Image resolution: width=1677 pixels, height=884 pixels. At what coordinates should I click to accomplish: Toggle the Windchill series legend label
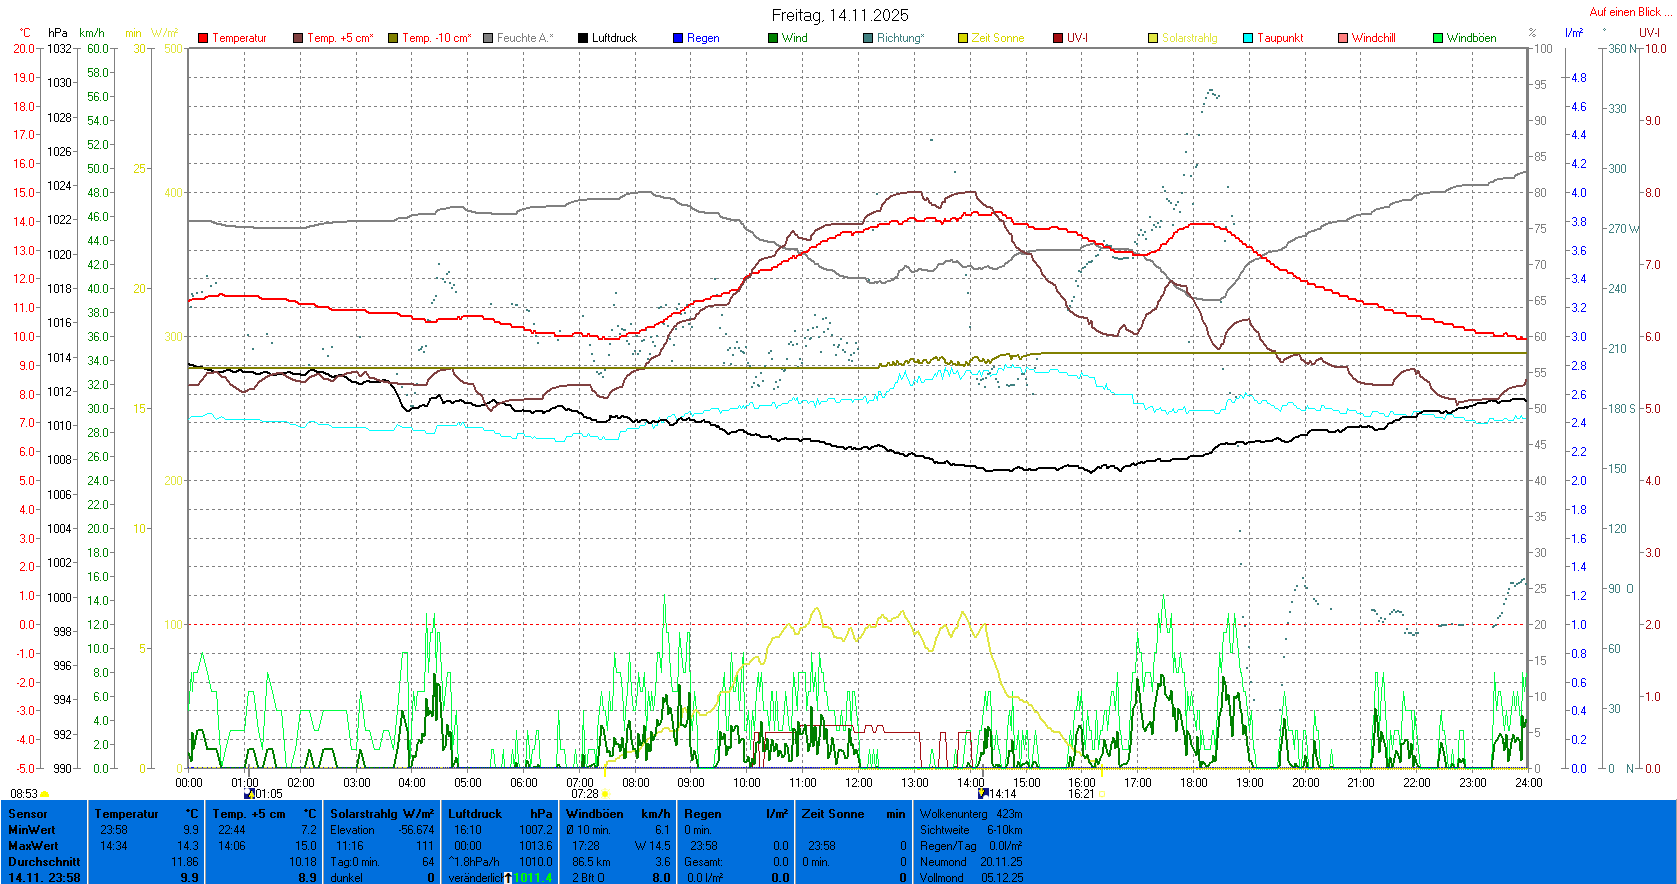(x=1373, y=38)
